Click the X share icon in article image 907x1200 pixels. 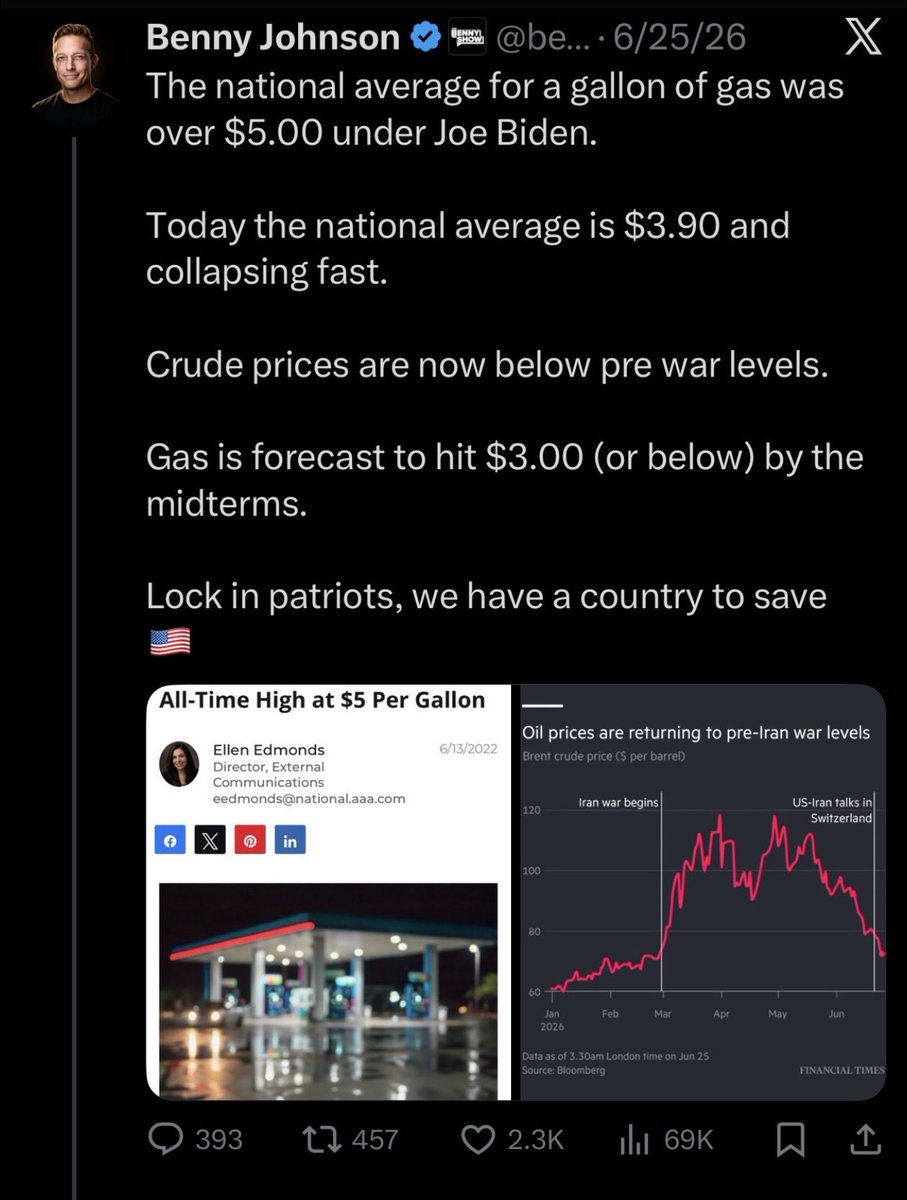(x=210, y=841)
